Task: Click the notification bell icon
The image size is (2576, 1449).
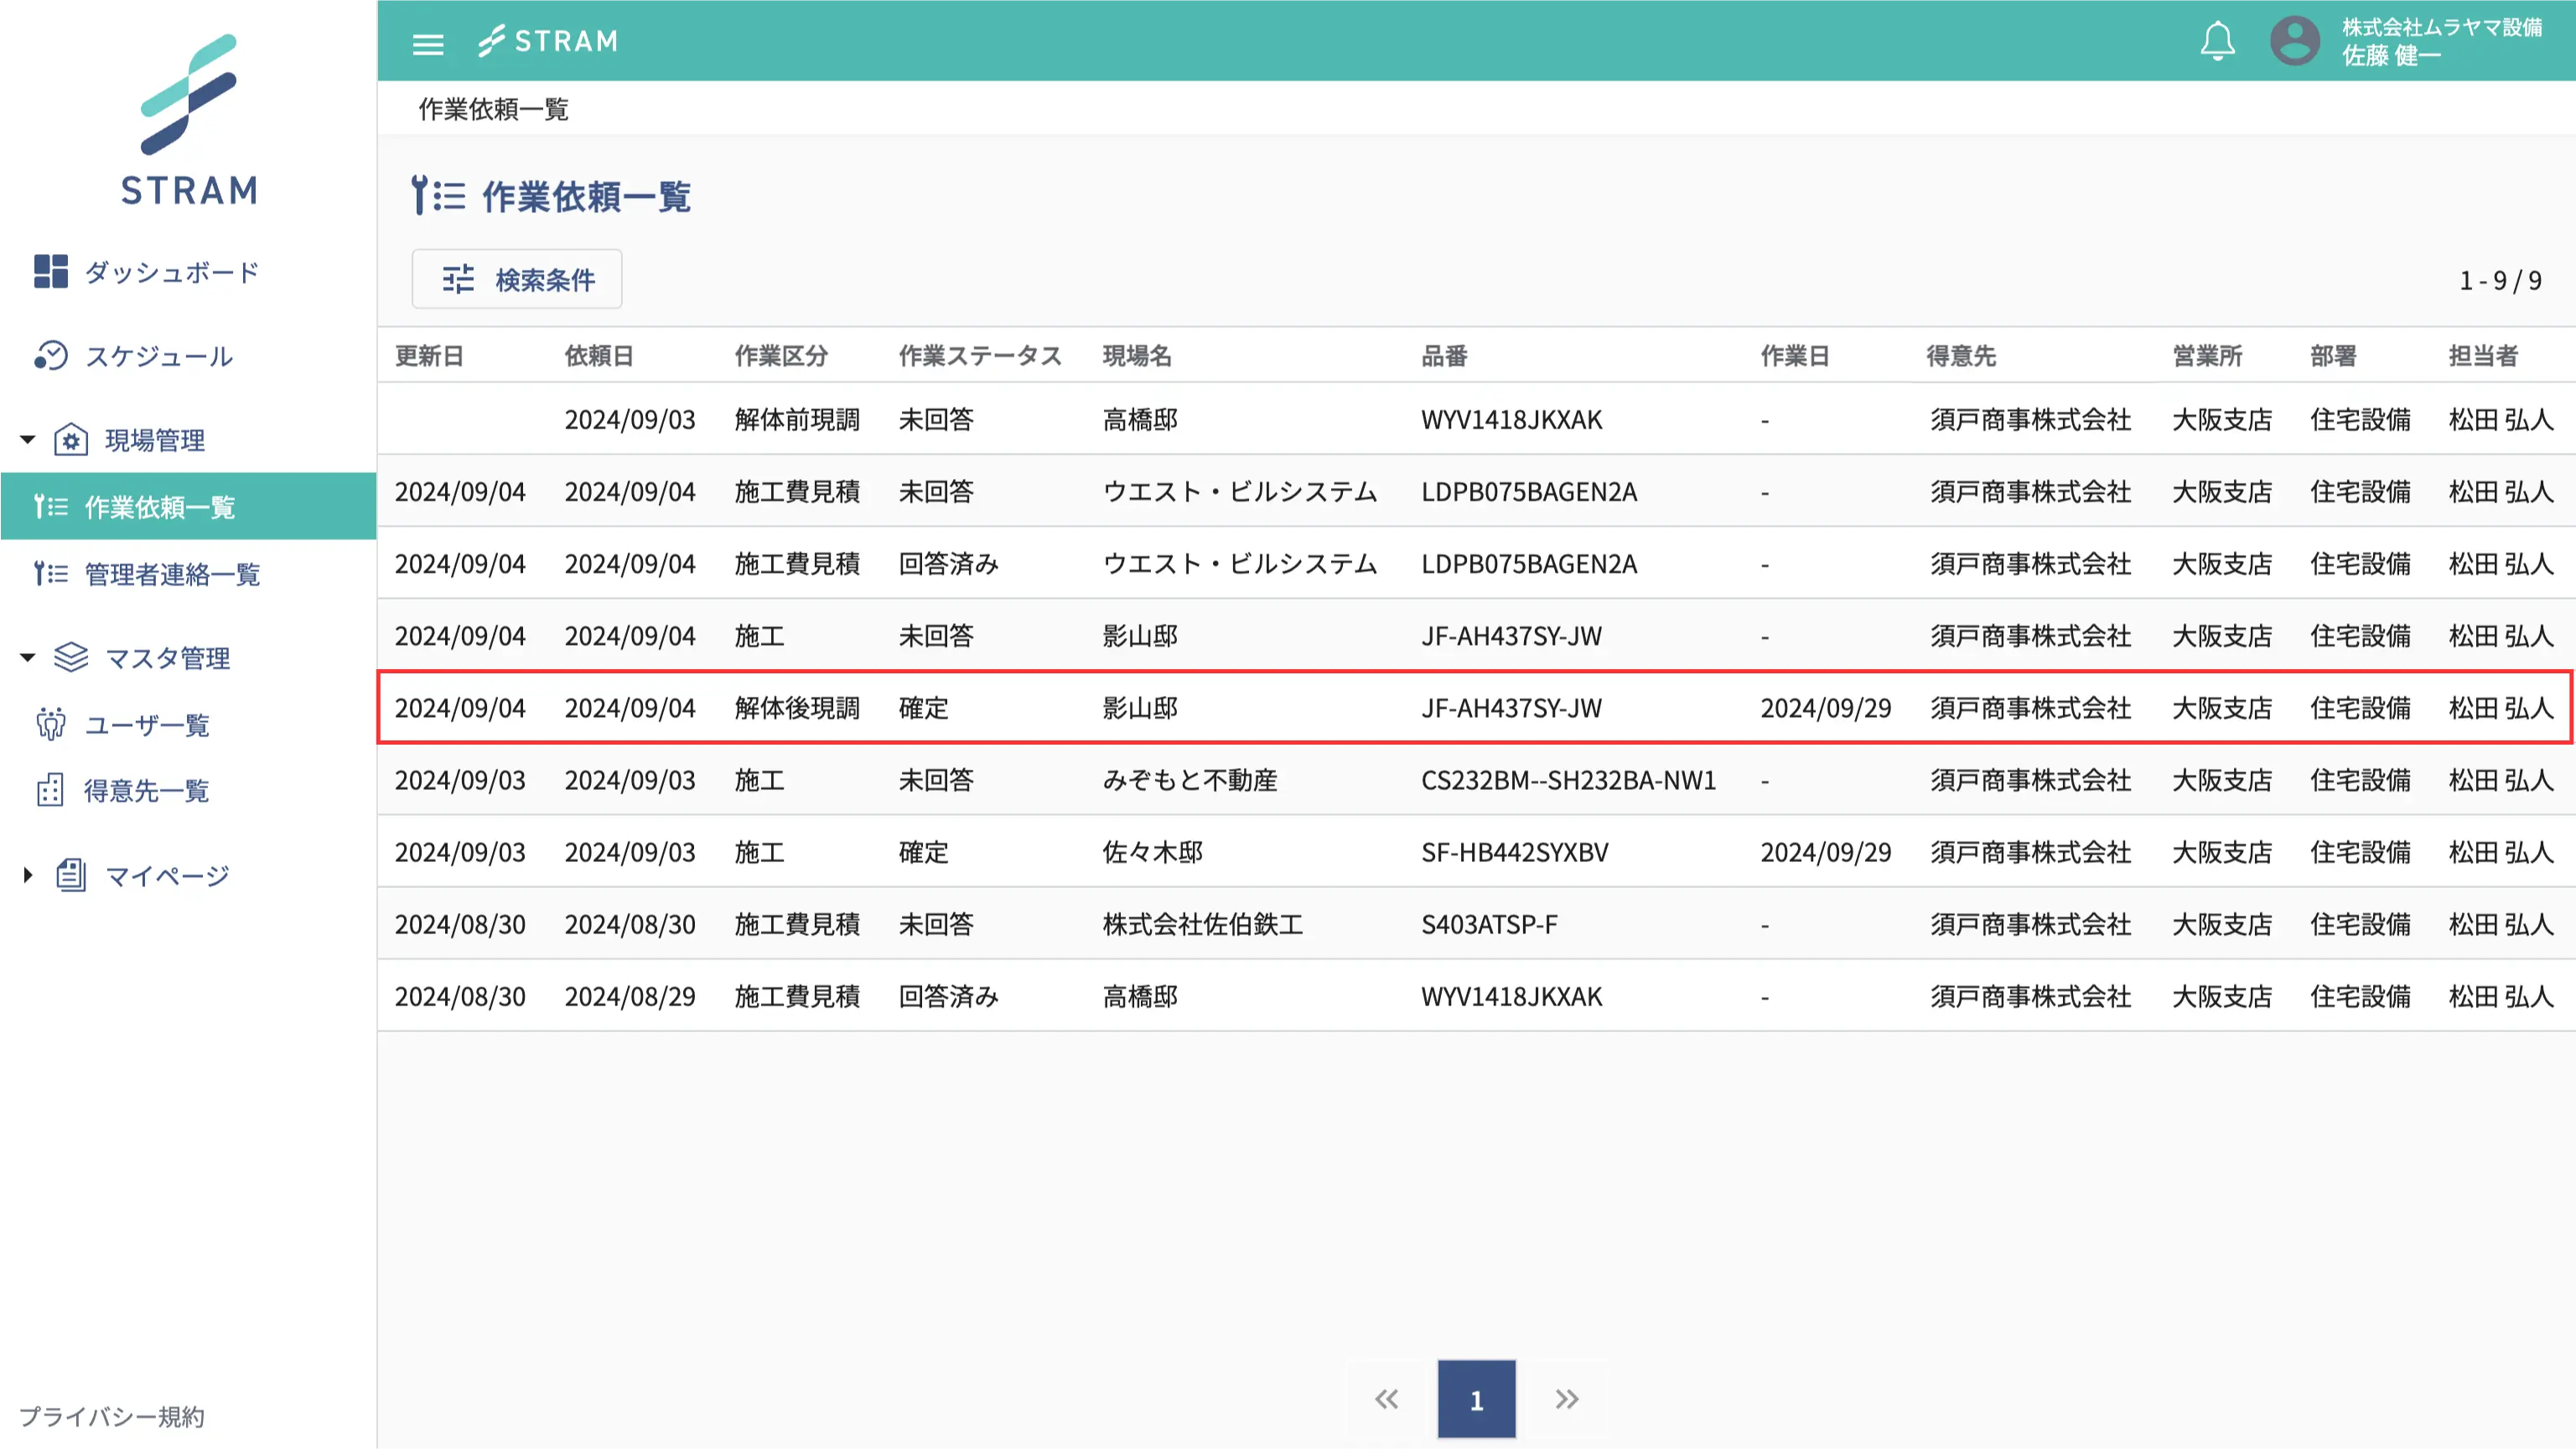Action: [2217, 42]
